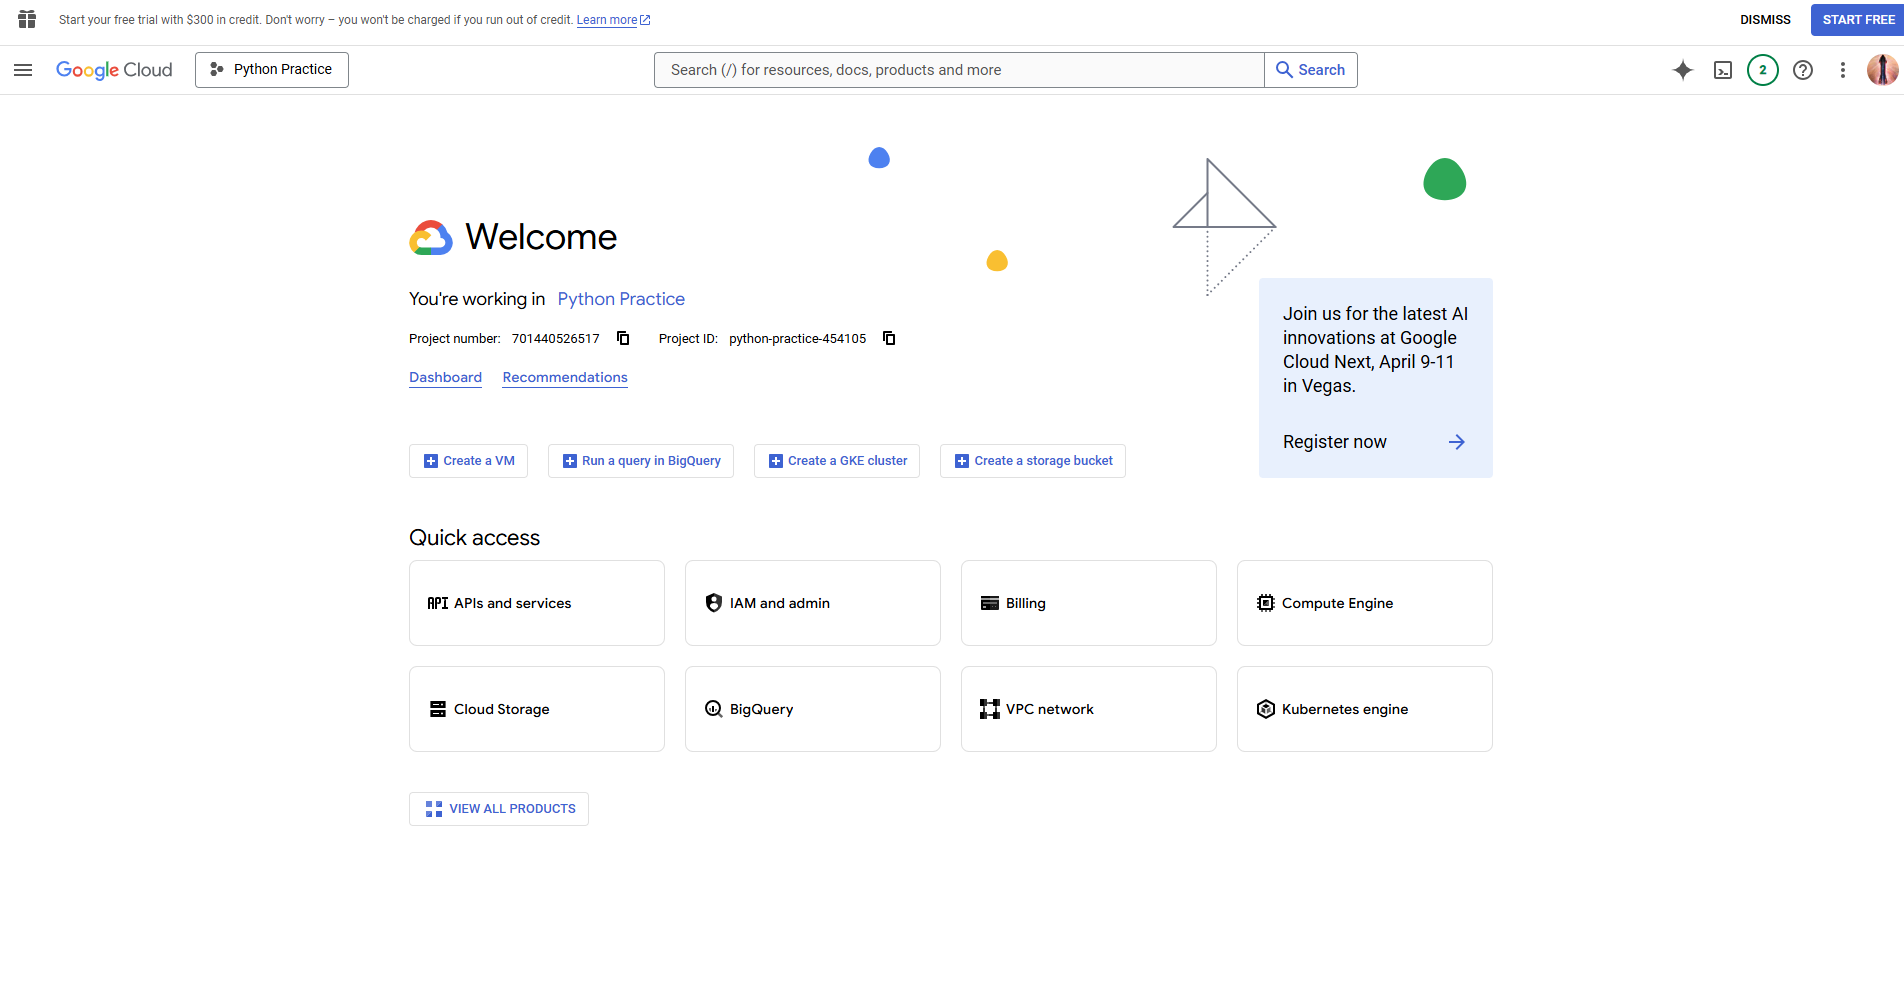Open the help question mark icon
1904x990 pixels.
coord(1803,70)
